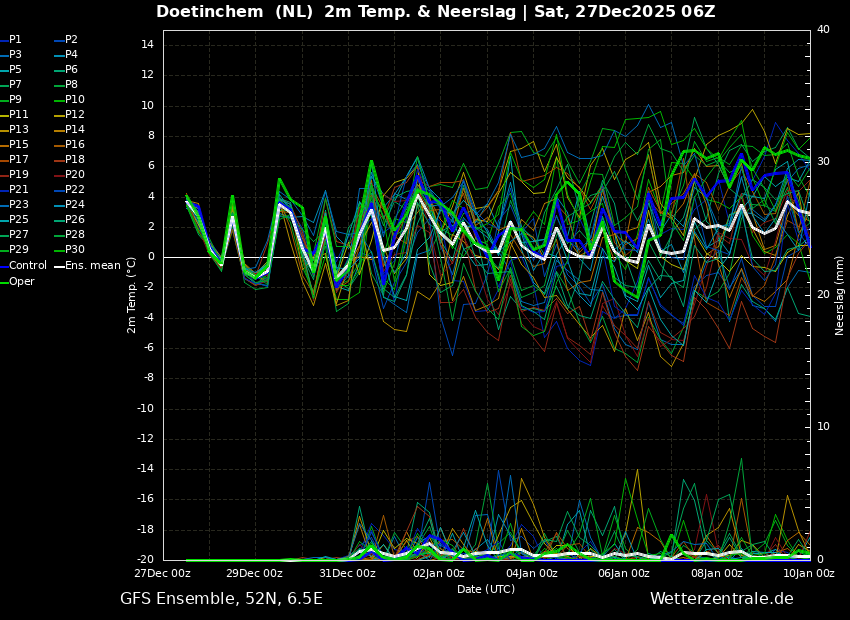The height and width of the screenshot is (620, 850).
Task: Open the Wetterzentrale.de link text
Action: pos(721,599)
